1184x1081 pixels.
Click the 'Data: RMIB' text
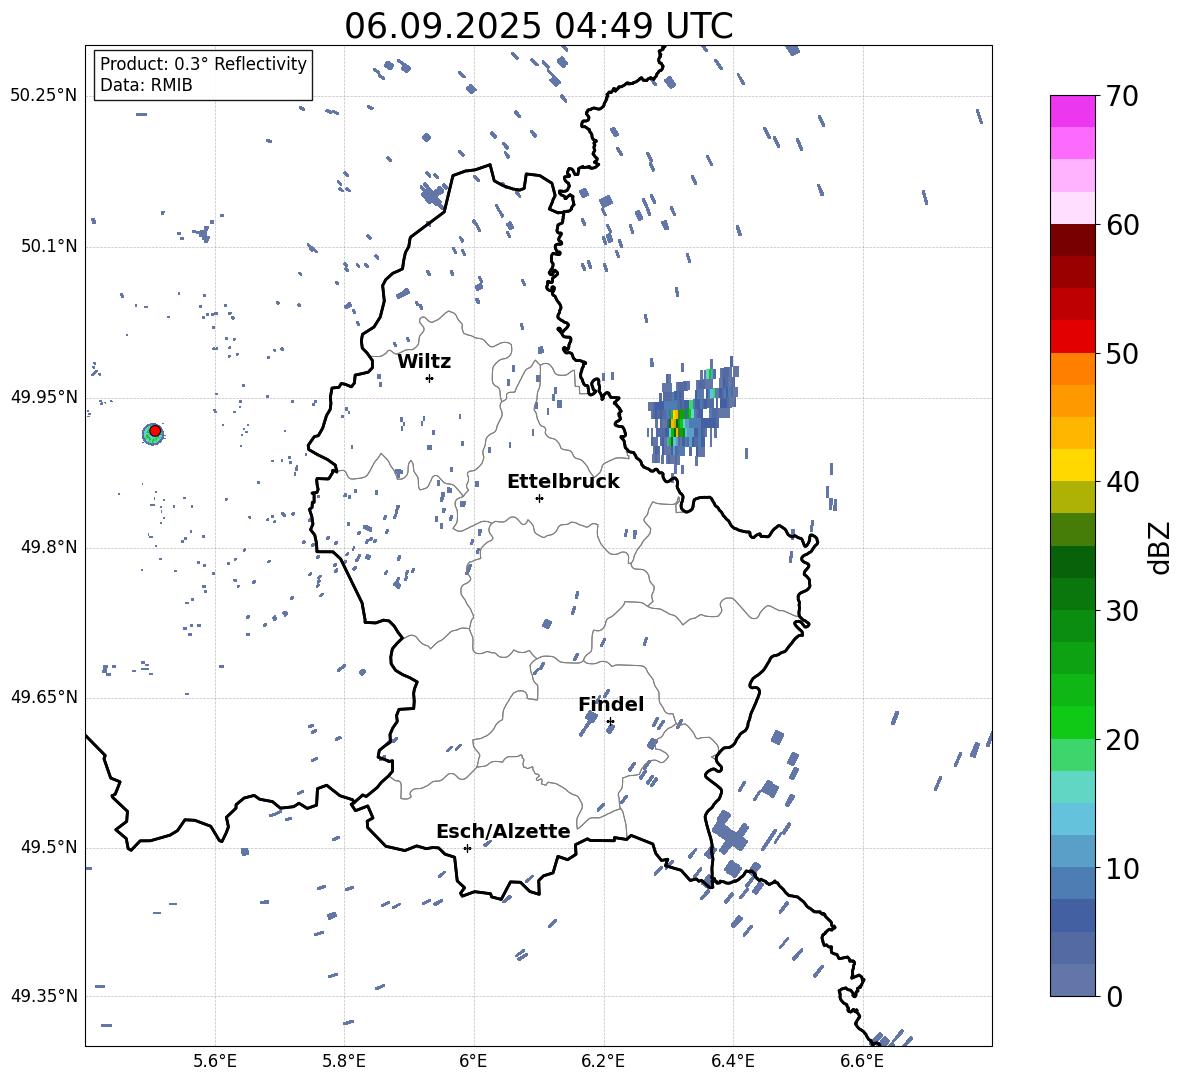[146, 85]
